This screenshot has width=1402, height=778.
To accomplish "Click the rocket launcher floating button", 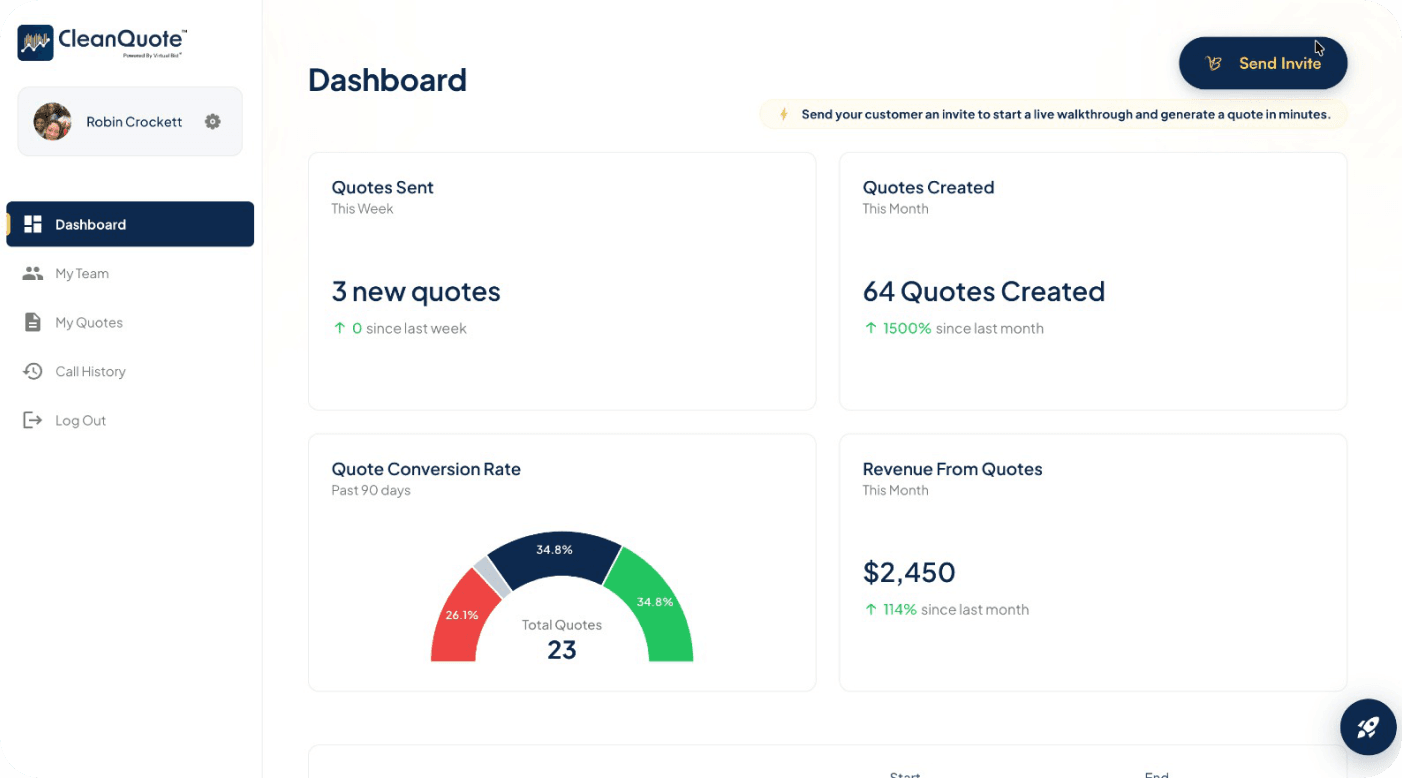I will (1368, 727).
